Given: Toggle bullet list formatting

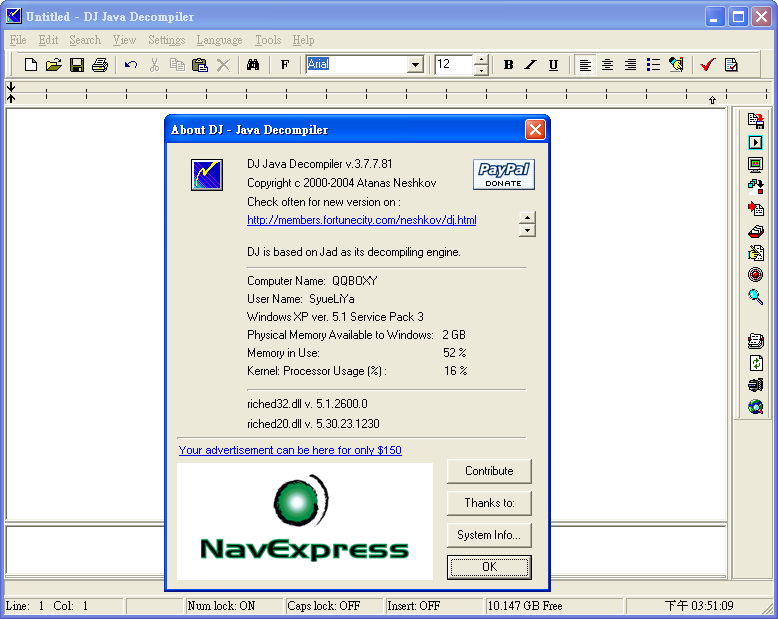Looking at the screenshot, I should [x=653, y=64].
